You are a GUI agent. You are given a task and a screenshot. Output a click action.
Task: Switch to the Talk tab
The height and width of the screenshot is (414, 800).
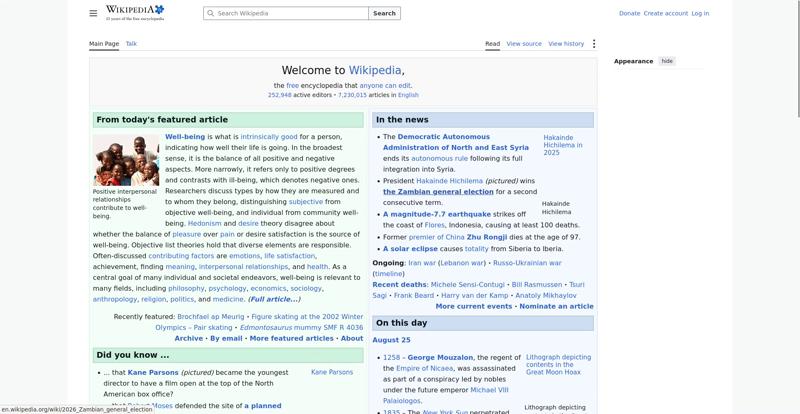pos(131,44)
